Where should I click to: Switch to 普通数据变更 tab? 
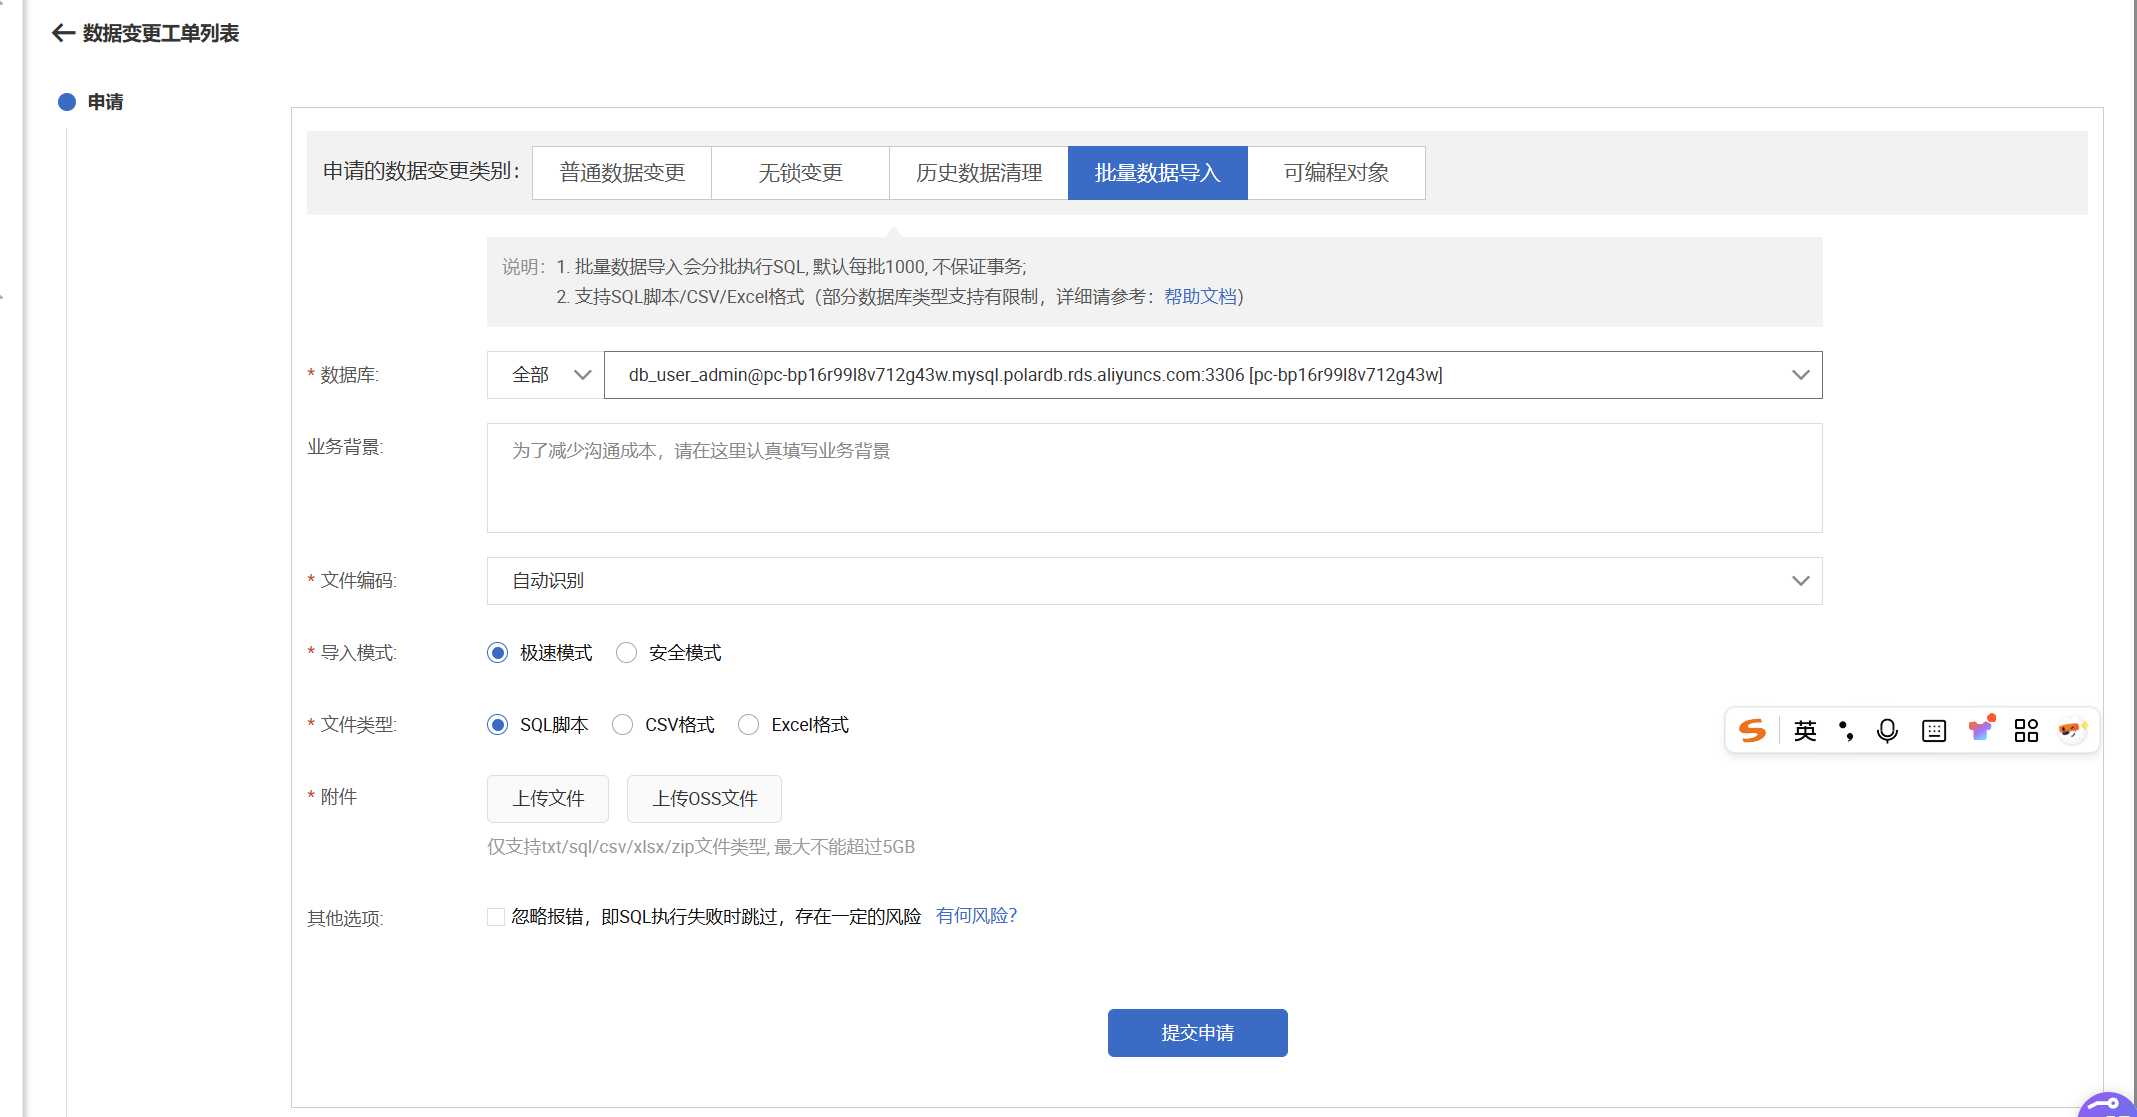coord(622,173)
